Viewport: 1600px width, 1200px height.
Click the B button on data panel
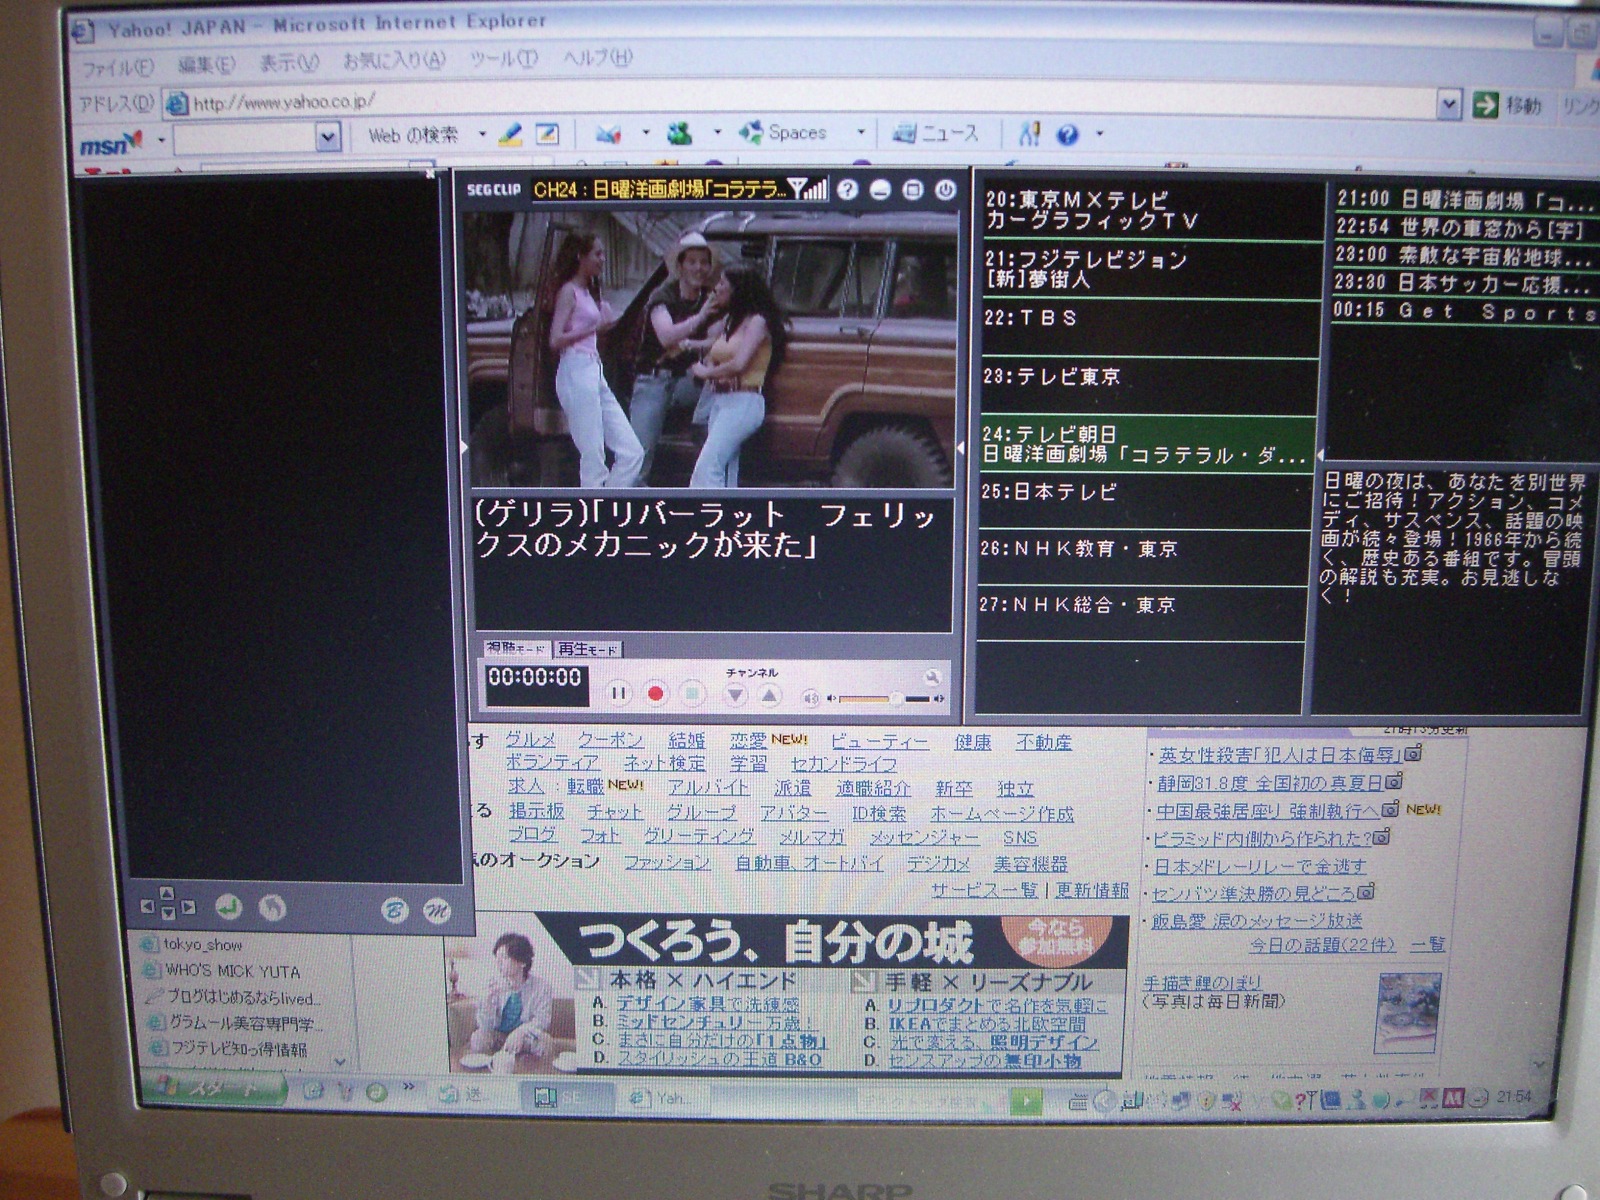pyautogui.click(x=394, y=910)
